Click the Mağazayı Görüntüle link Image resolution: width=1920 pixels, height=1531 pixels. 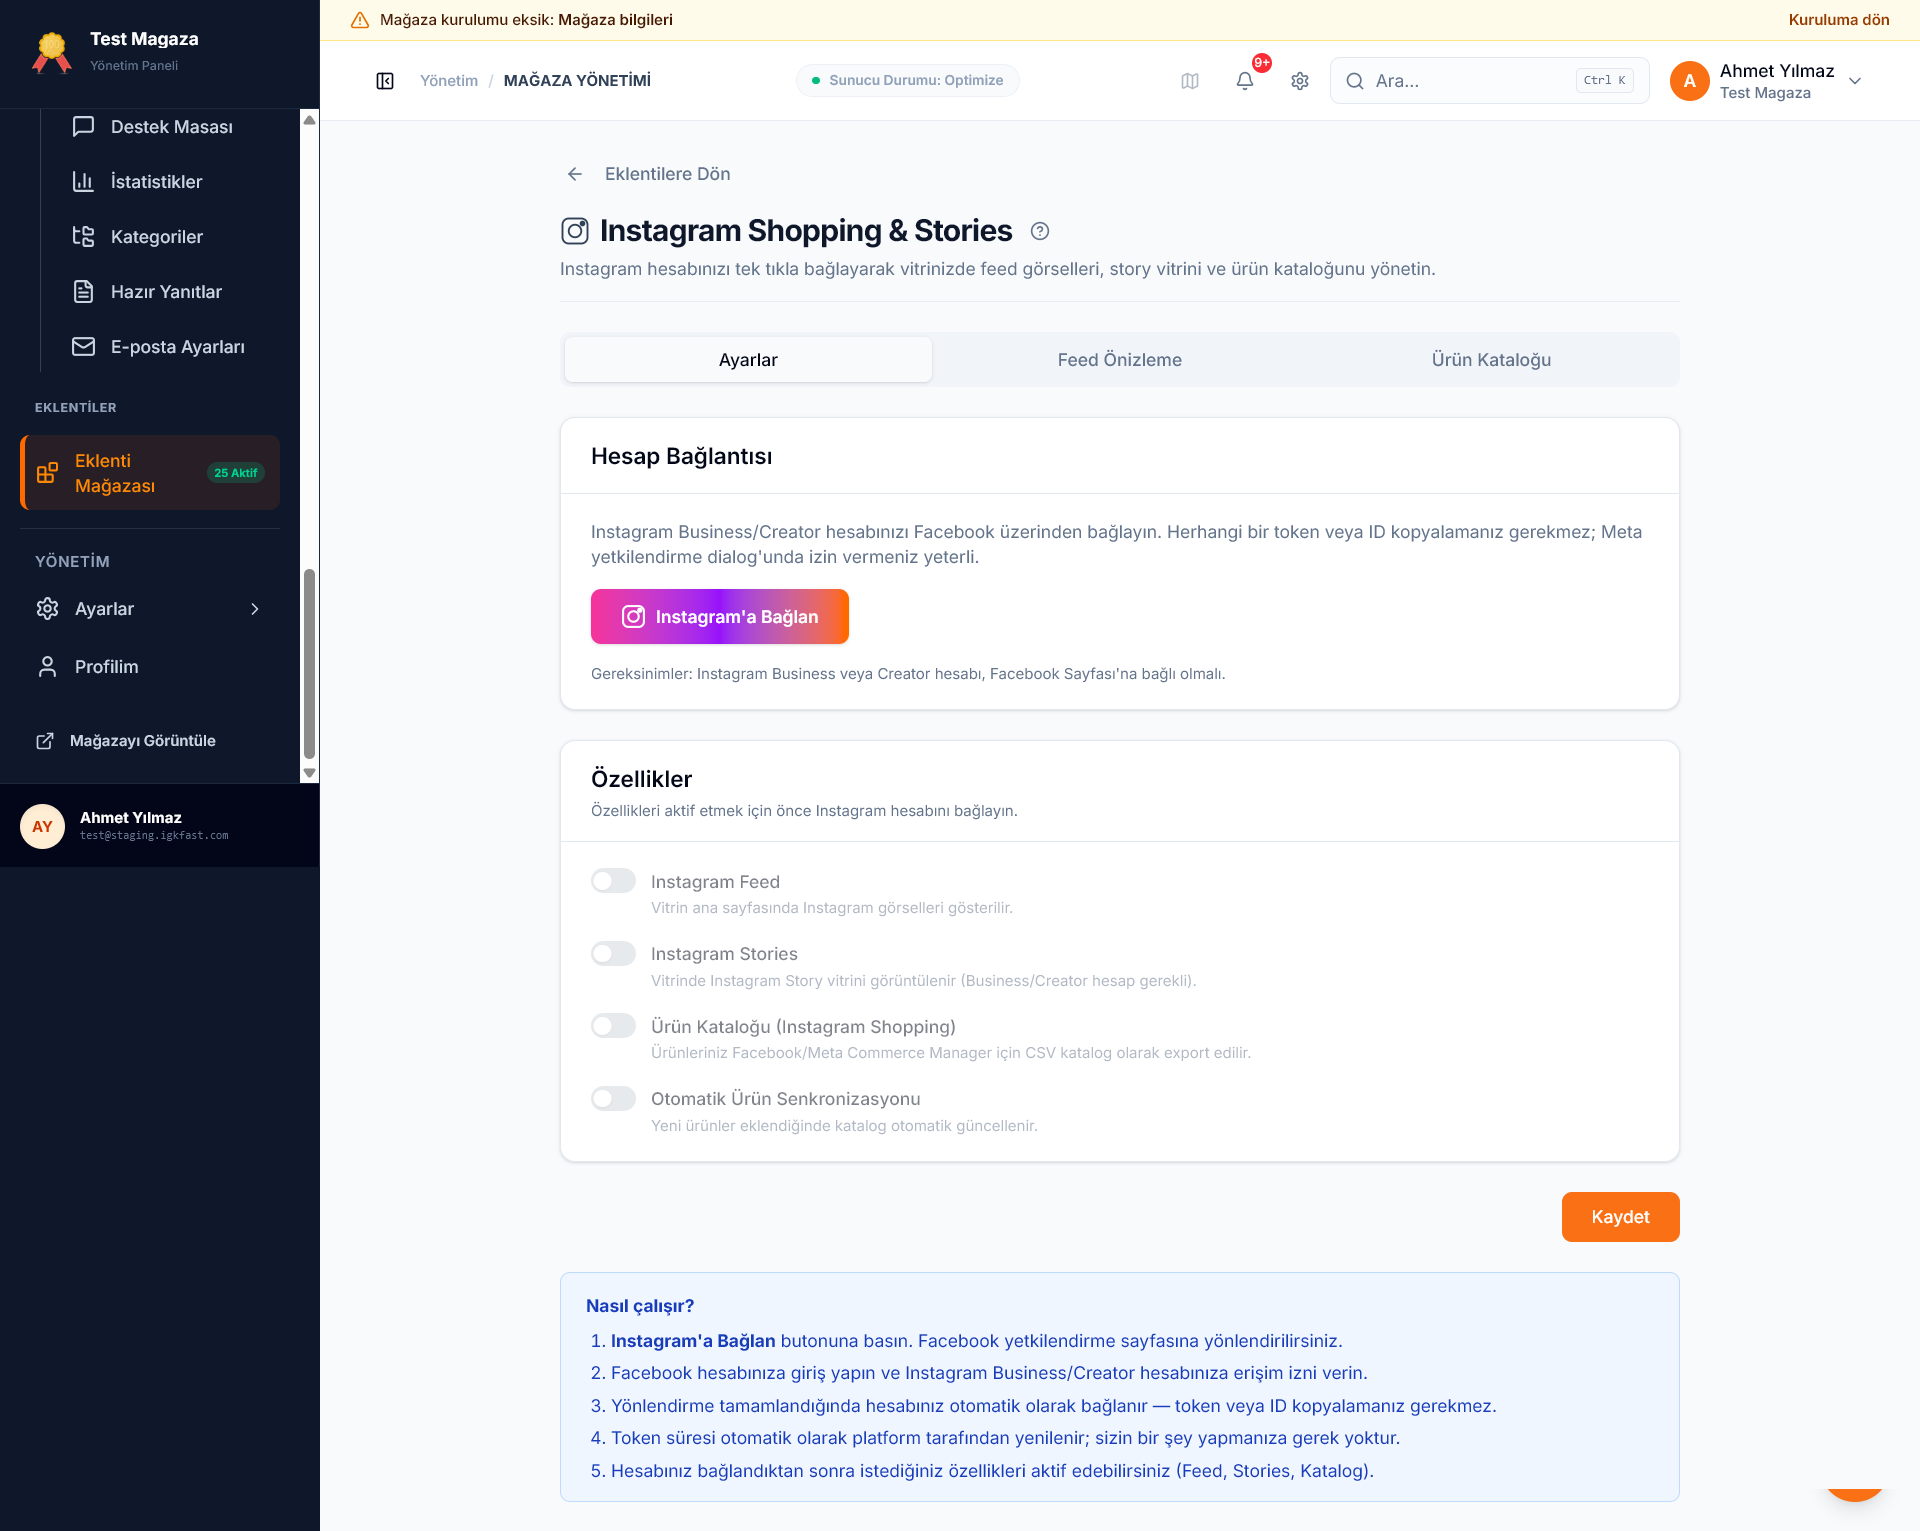143,741
